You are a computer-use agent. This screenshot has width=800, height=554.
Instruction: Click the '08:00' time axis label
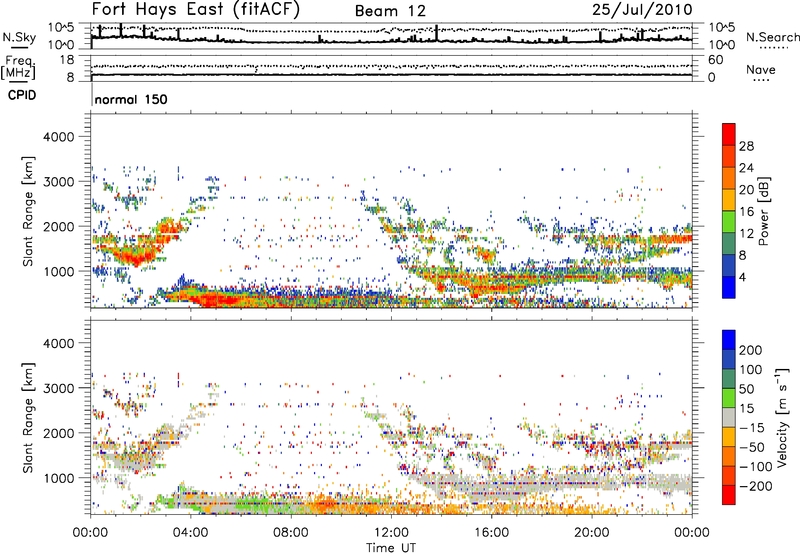(291, 533)
